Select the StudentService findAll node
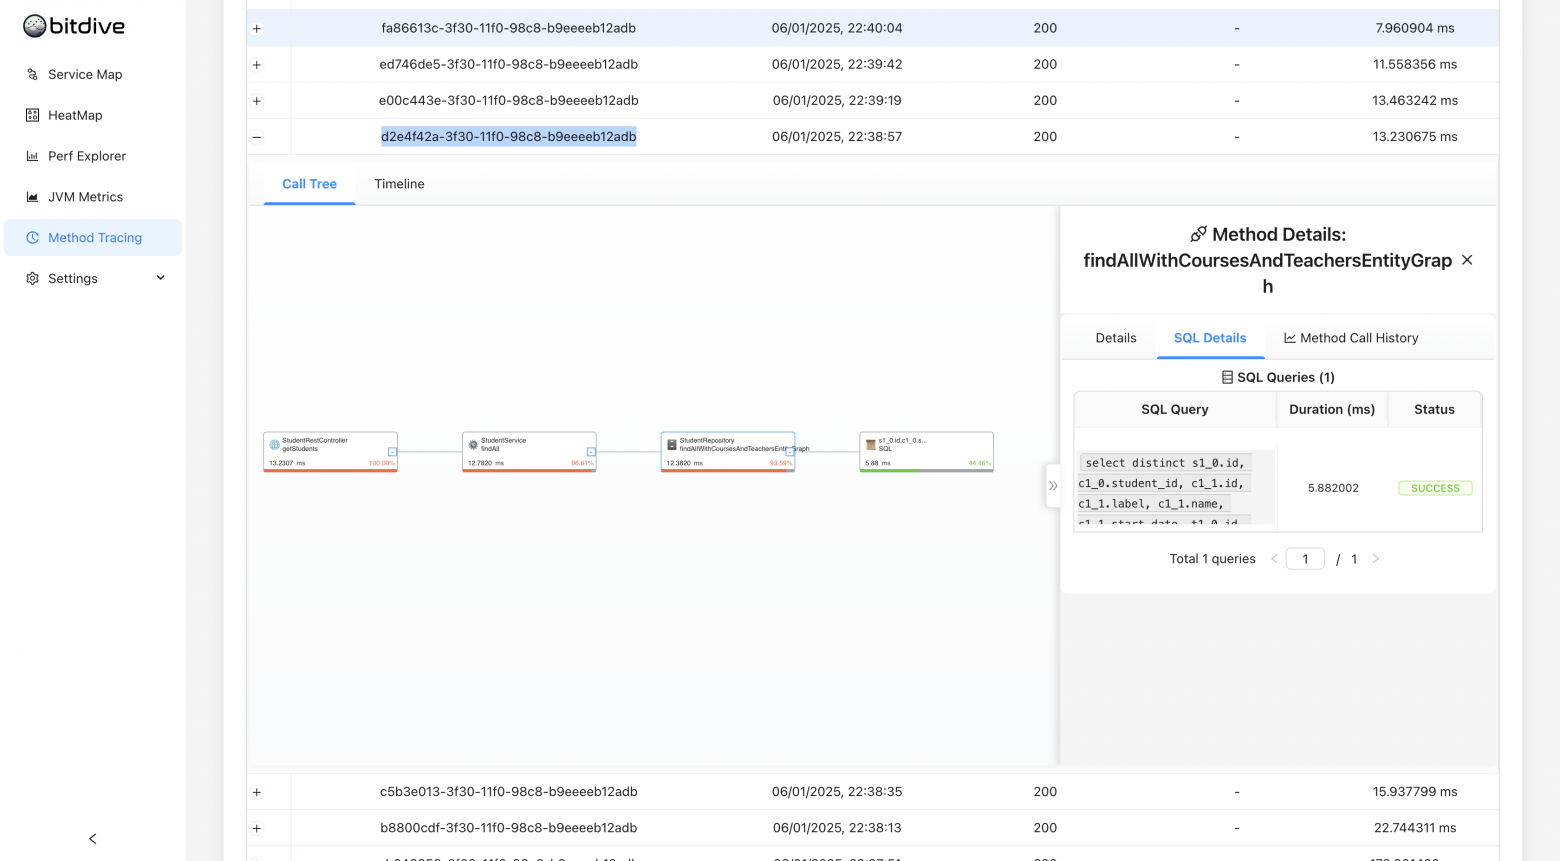 (529, 452)
